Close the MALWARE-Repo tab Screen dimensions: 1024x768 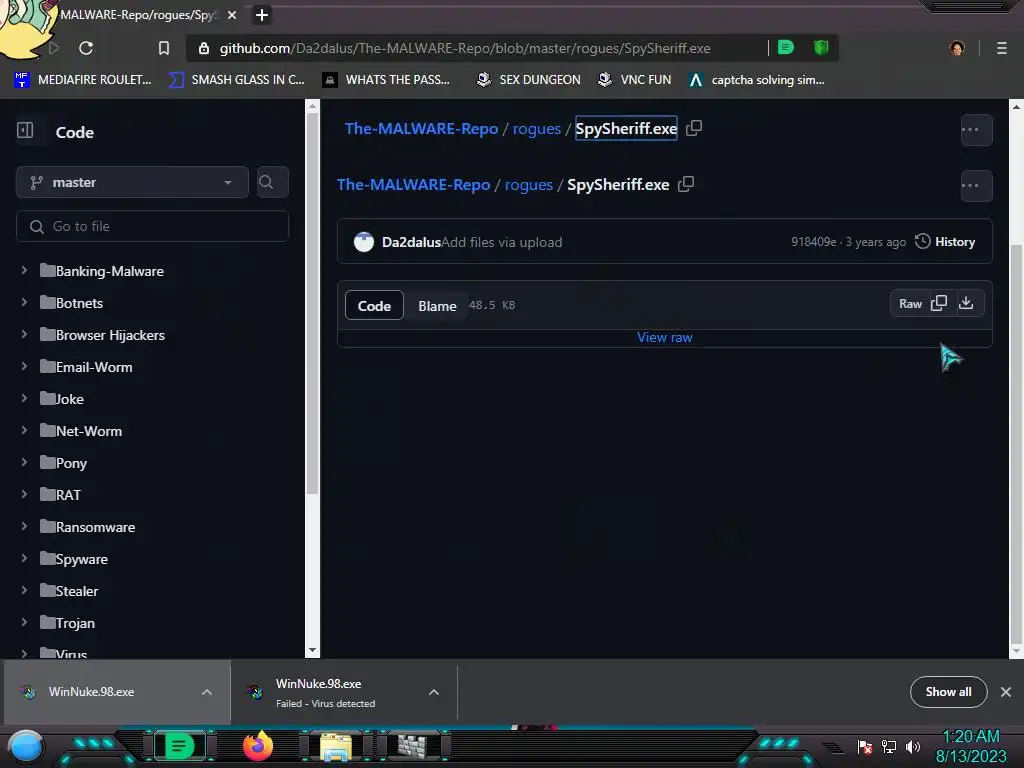(x=232, y=14)
